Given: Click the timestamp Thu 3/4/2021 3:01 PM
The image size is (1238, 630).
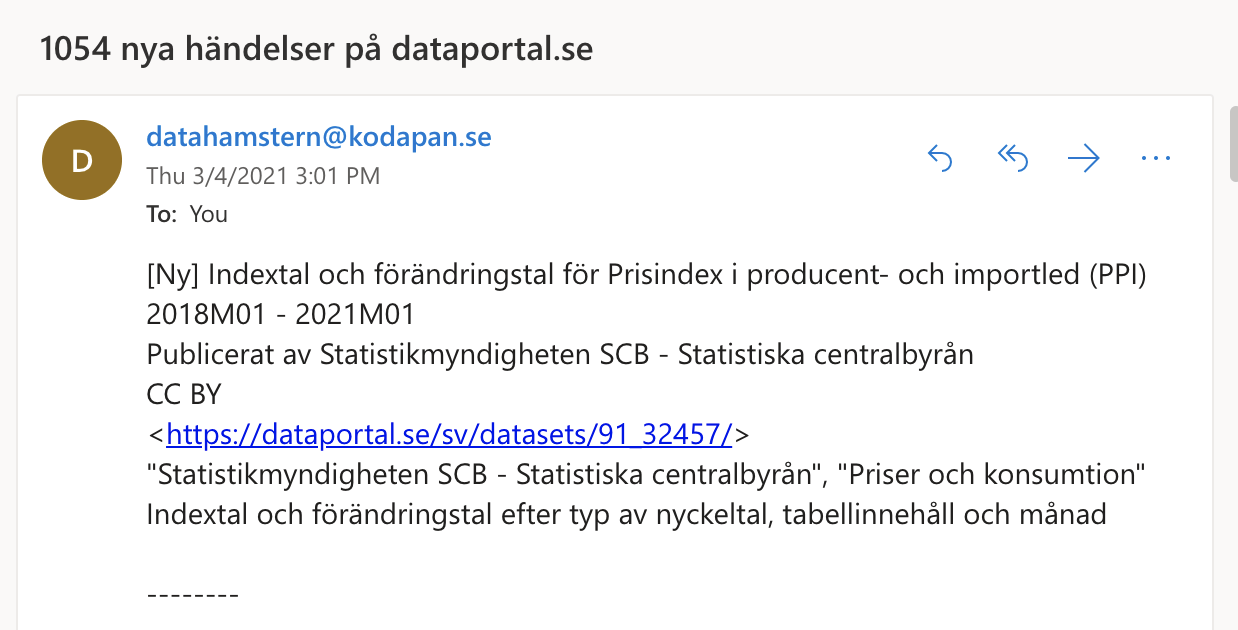Looking at the screenshot, I should (x=263, y=177).
